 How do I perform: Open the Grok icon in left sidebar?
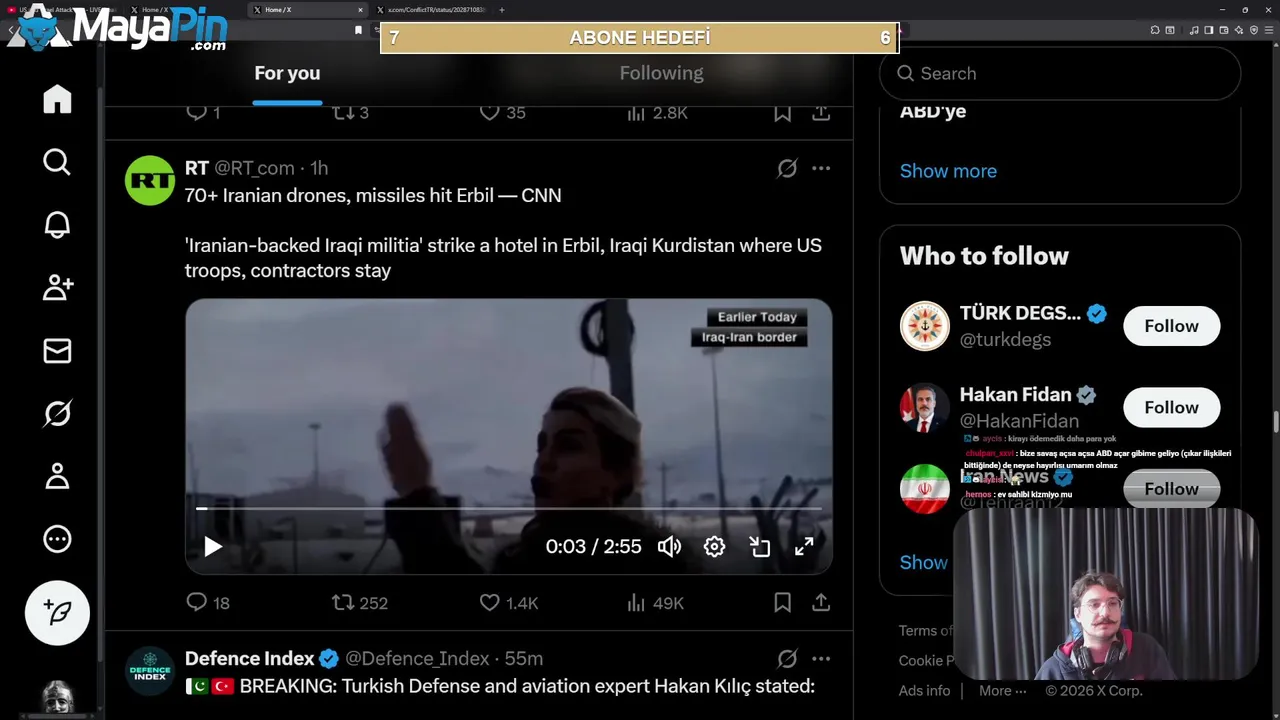click(57, 413)
